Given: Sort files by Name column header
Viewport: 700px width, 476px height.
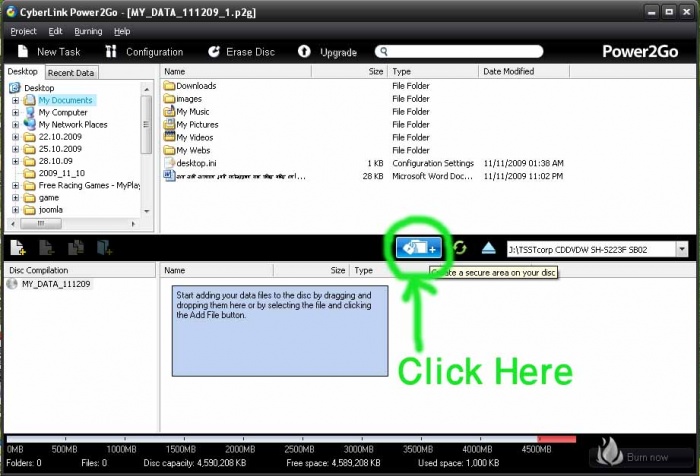Looking at the screenshot, I should pos(236,71).
